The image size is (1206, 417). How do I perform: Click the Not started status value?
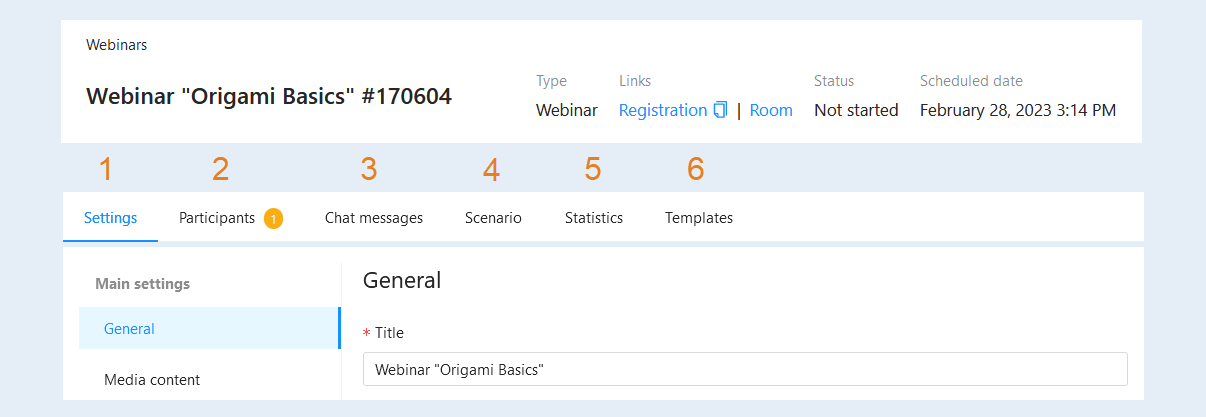click(856, 110)
